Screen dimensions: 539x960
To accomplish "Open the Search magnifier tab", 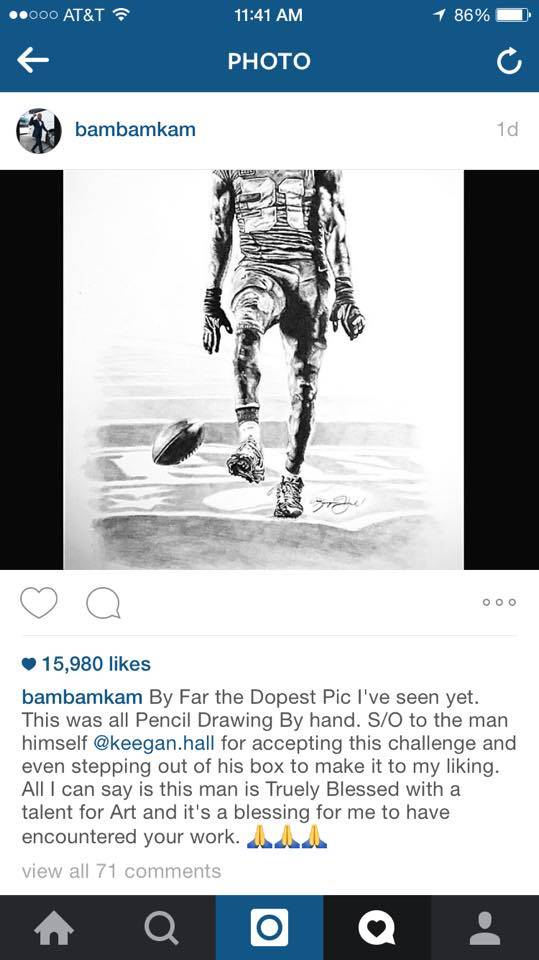I will pyautogui.click(x=162, y=928).
